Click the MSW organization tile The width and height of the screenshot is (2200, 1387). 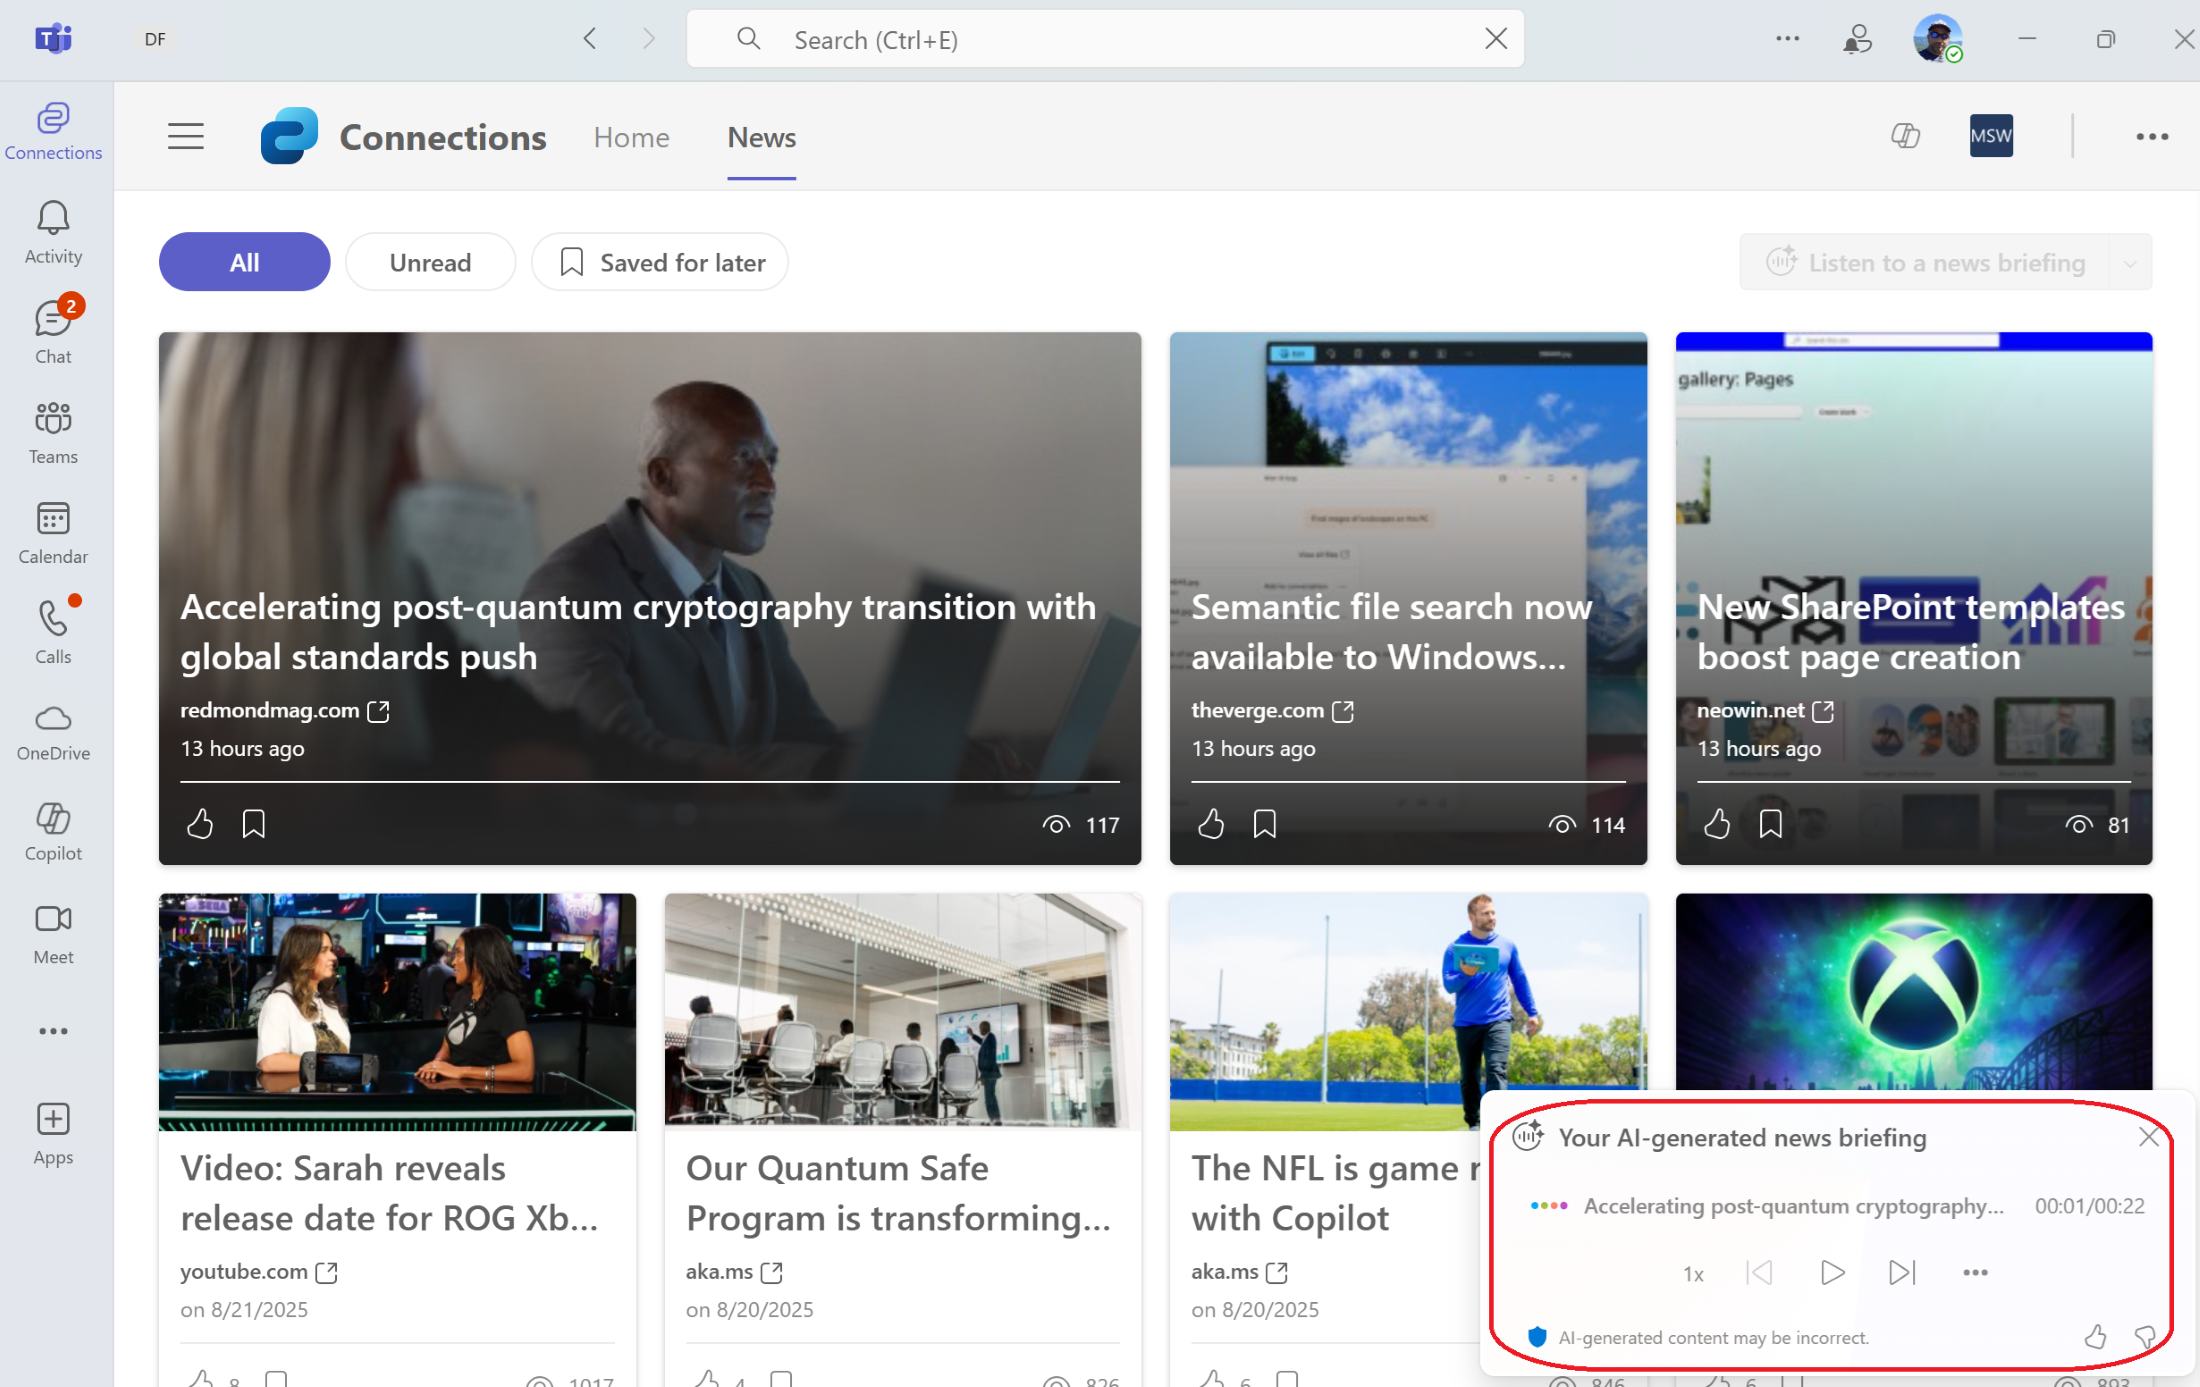tap(1991, 136)
